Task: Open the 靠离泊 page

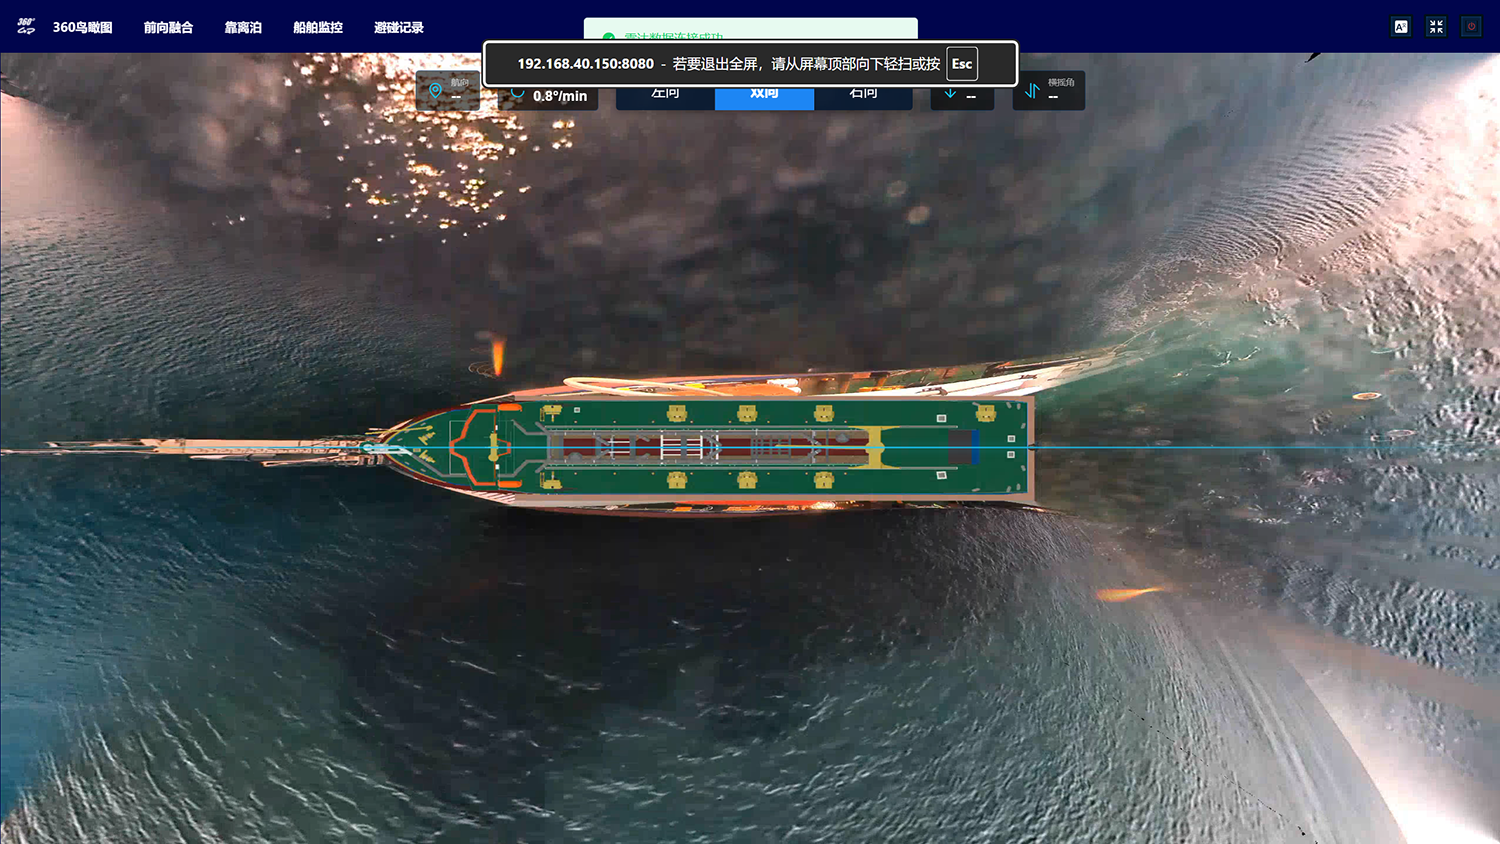Action: tap(243, 28)
